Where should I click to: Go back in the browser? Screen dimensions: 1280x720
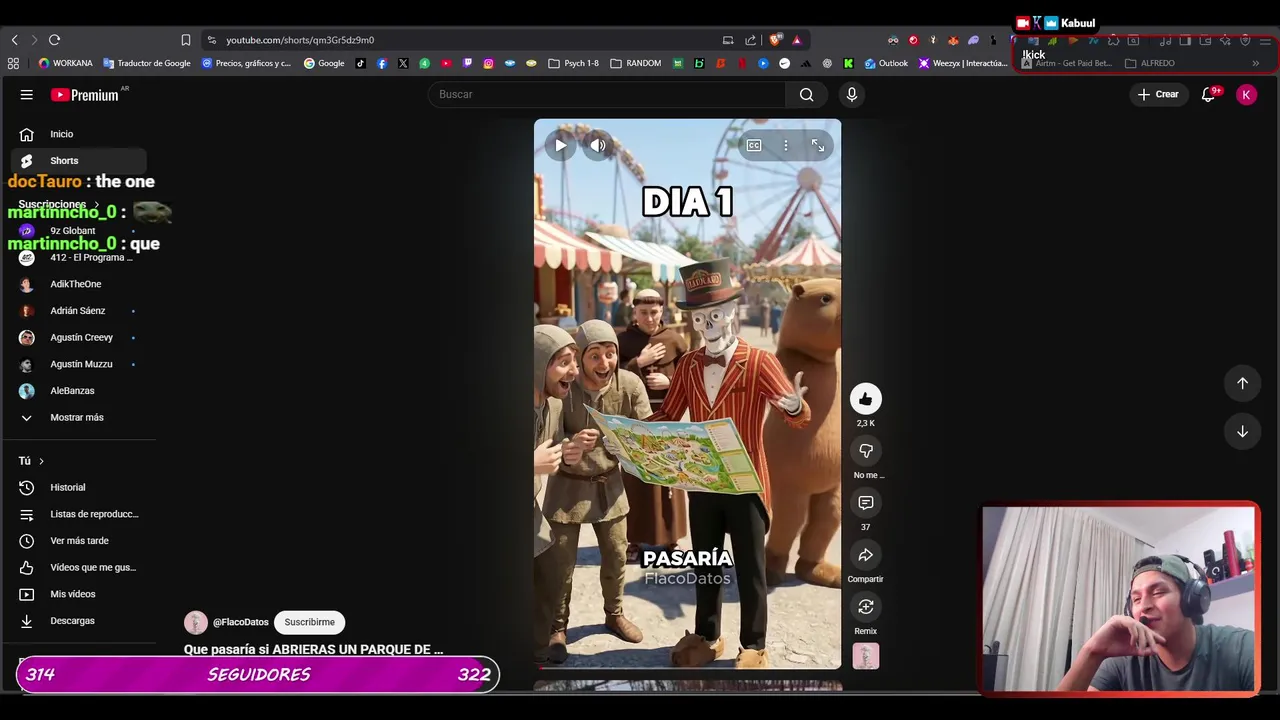[15, 40]
